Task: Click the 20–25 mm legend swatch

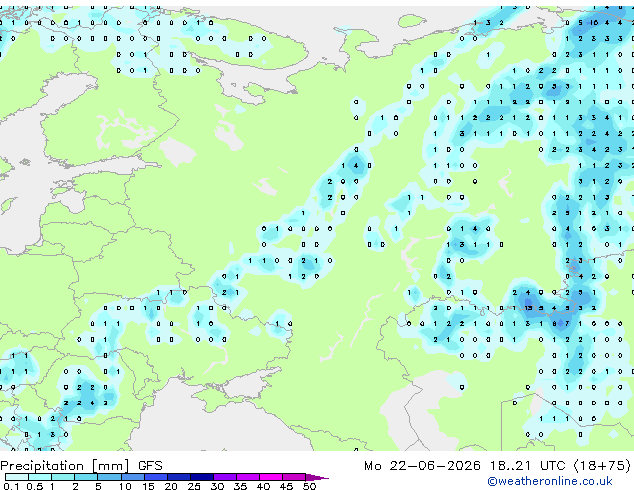Action: click(178, 477)
